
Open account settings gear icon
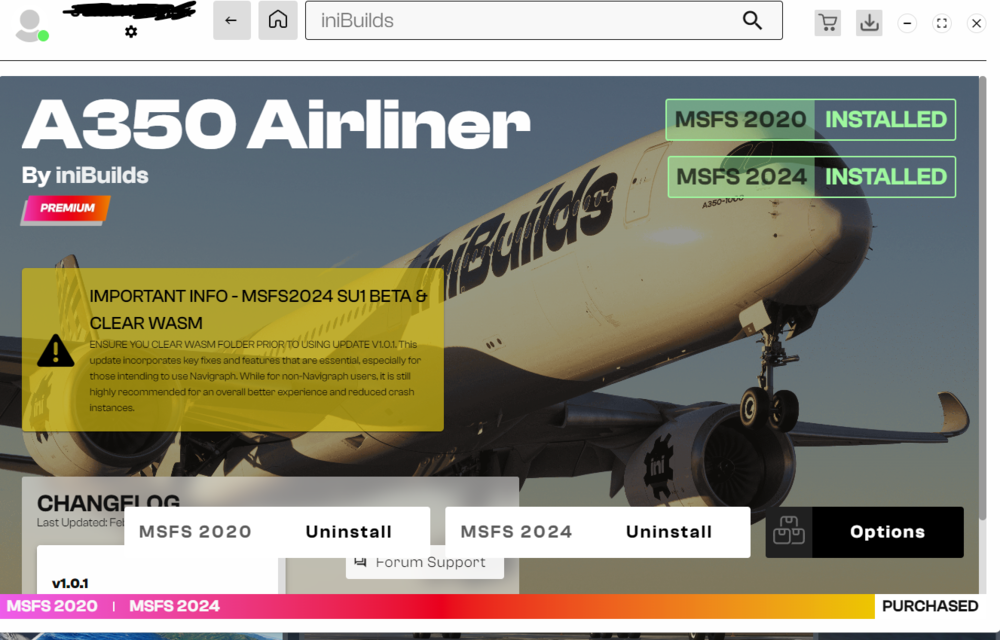coord(131,32)
